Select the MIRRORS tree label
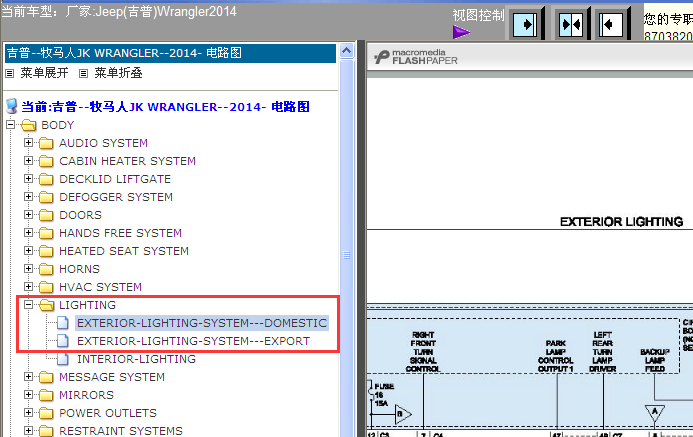693x437 pixels. (x=86, y=395)
